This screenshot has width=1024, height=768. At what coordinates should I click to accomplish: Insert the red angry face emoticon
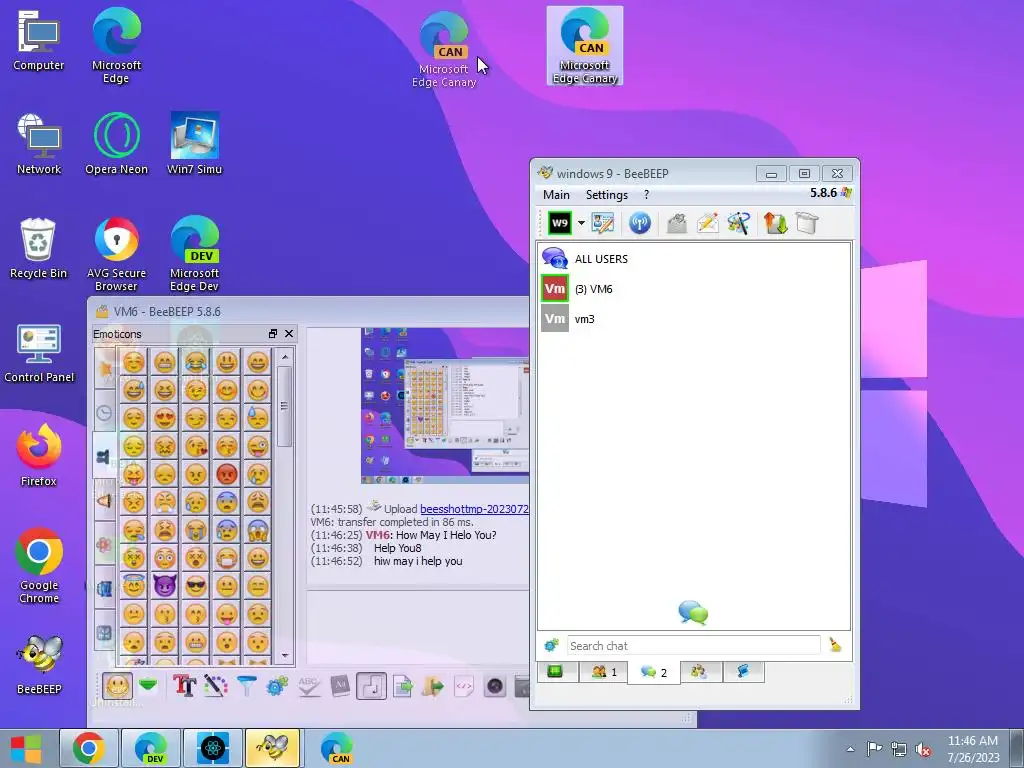click(x=227, y=473)
